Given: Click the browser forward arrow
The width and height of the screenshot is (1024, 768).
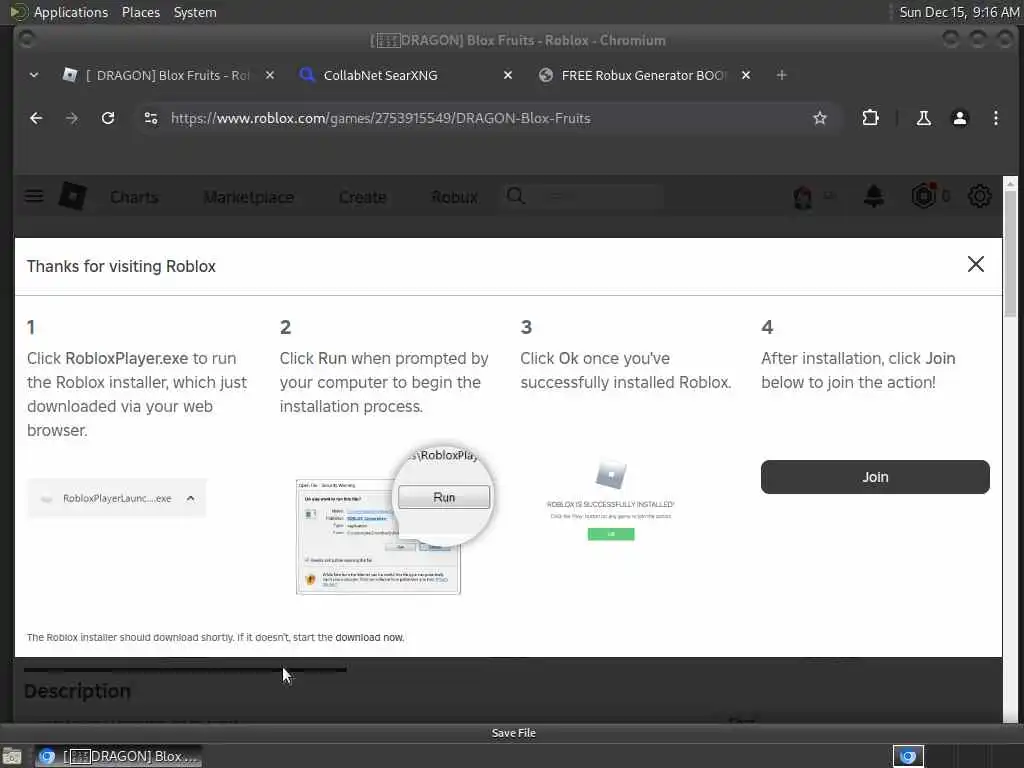Looking at the screenshot, I should point(72,118).
